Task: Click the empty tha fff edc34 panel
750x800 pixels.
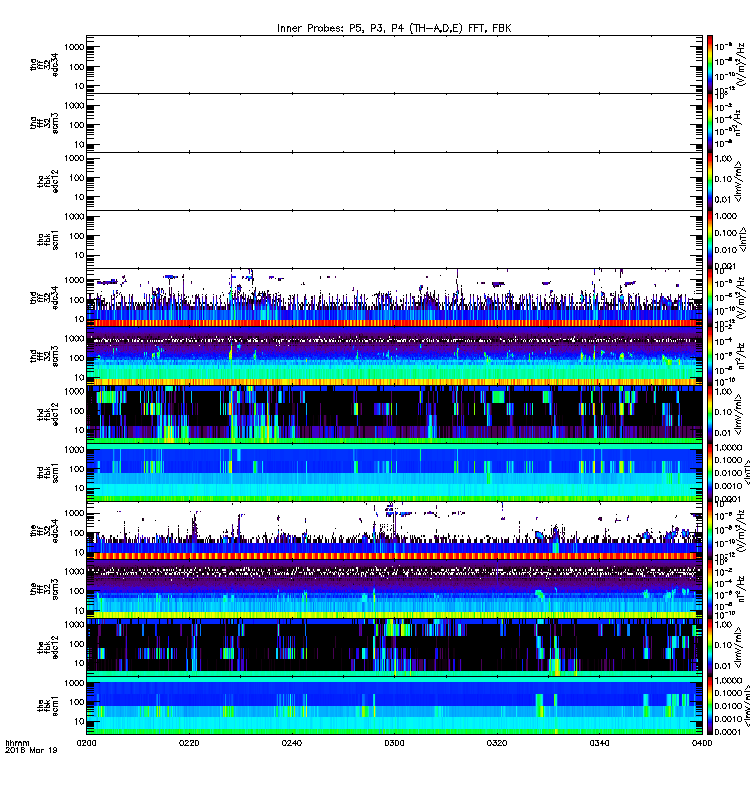Action: 394,64
